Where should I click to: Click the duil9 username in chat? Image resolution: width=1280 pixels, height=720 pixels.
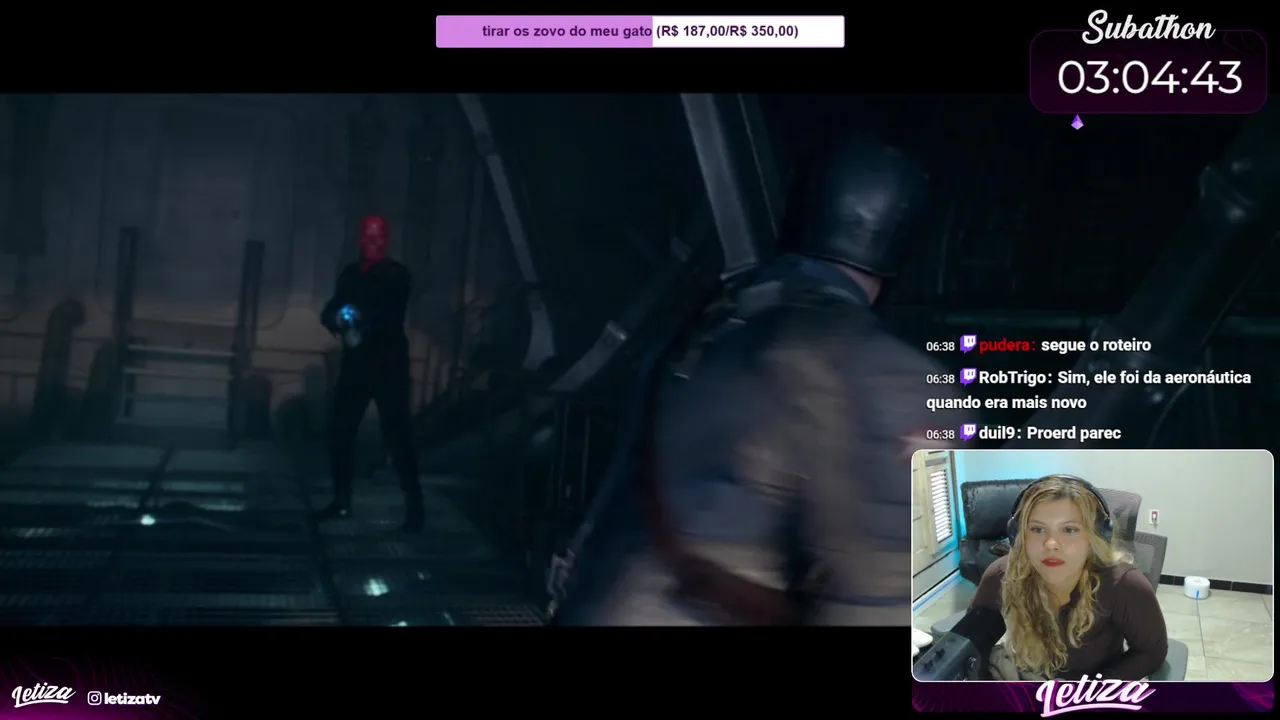[x=999, y=433]
